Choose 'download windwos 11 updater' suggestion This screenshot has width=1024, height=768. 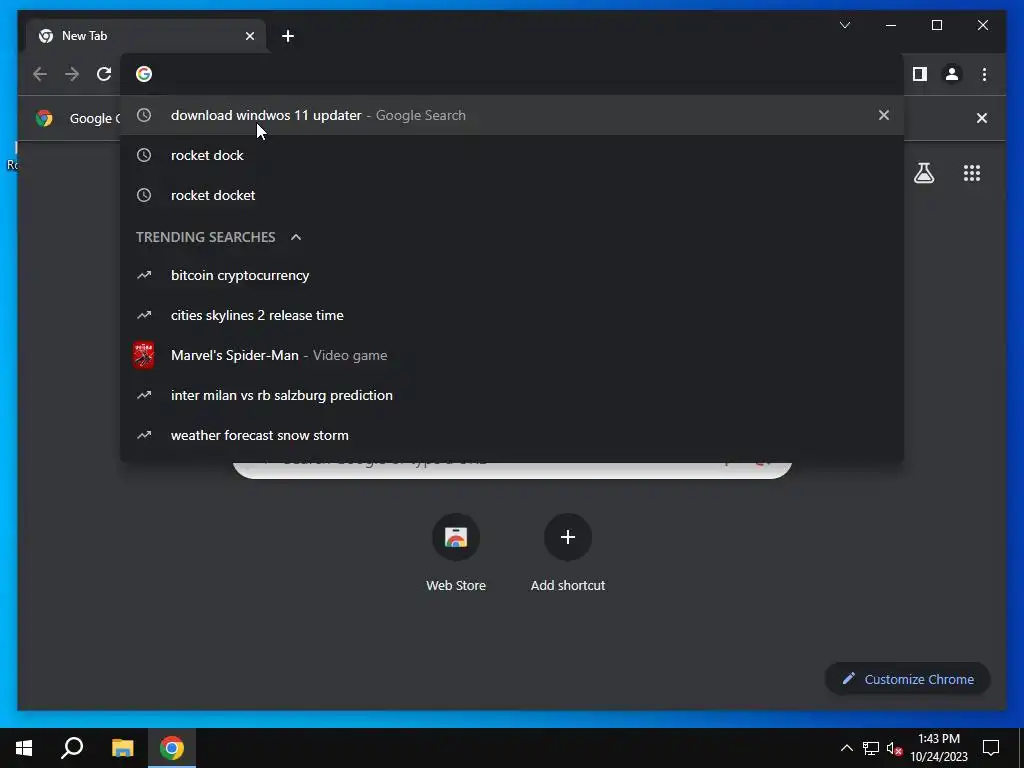coord(512,115)
